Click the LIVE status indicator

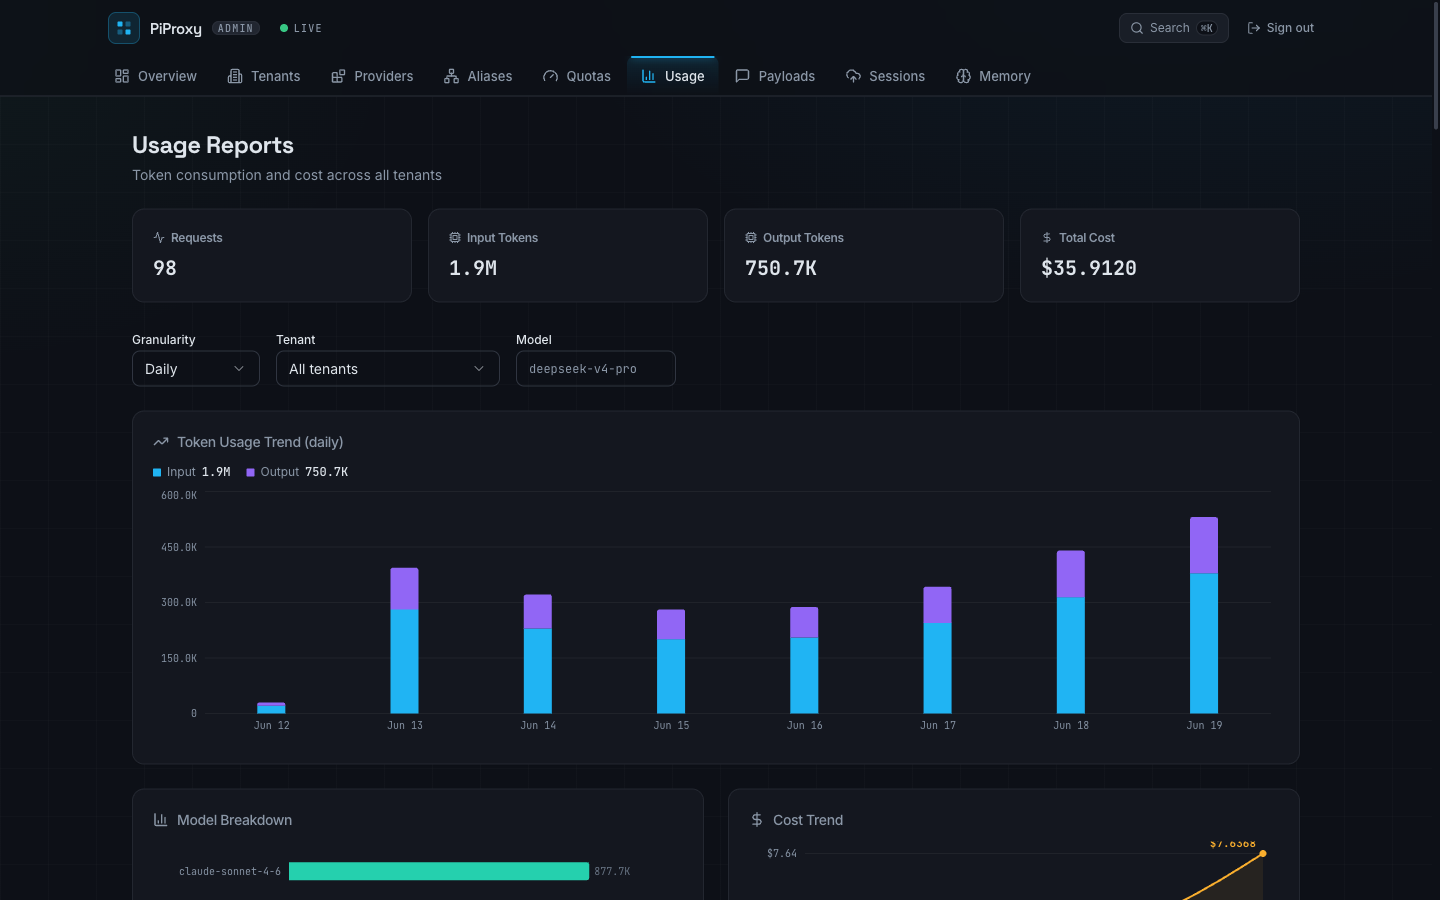pos(301,28)
